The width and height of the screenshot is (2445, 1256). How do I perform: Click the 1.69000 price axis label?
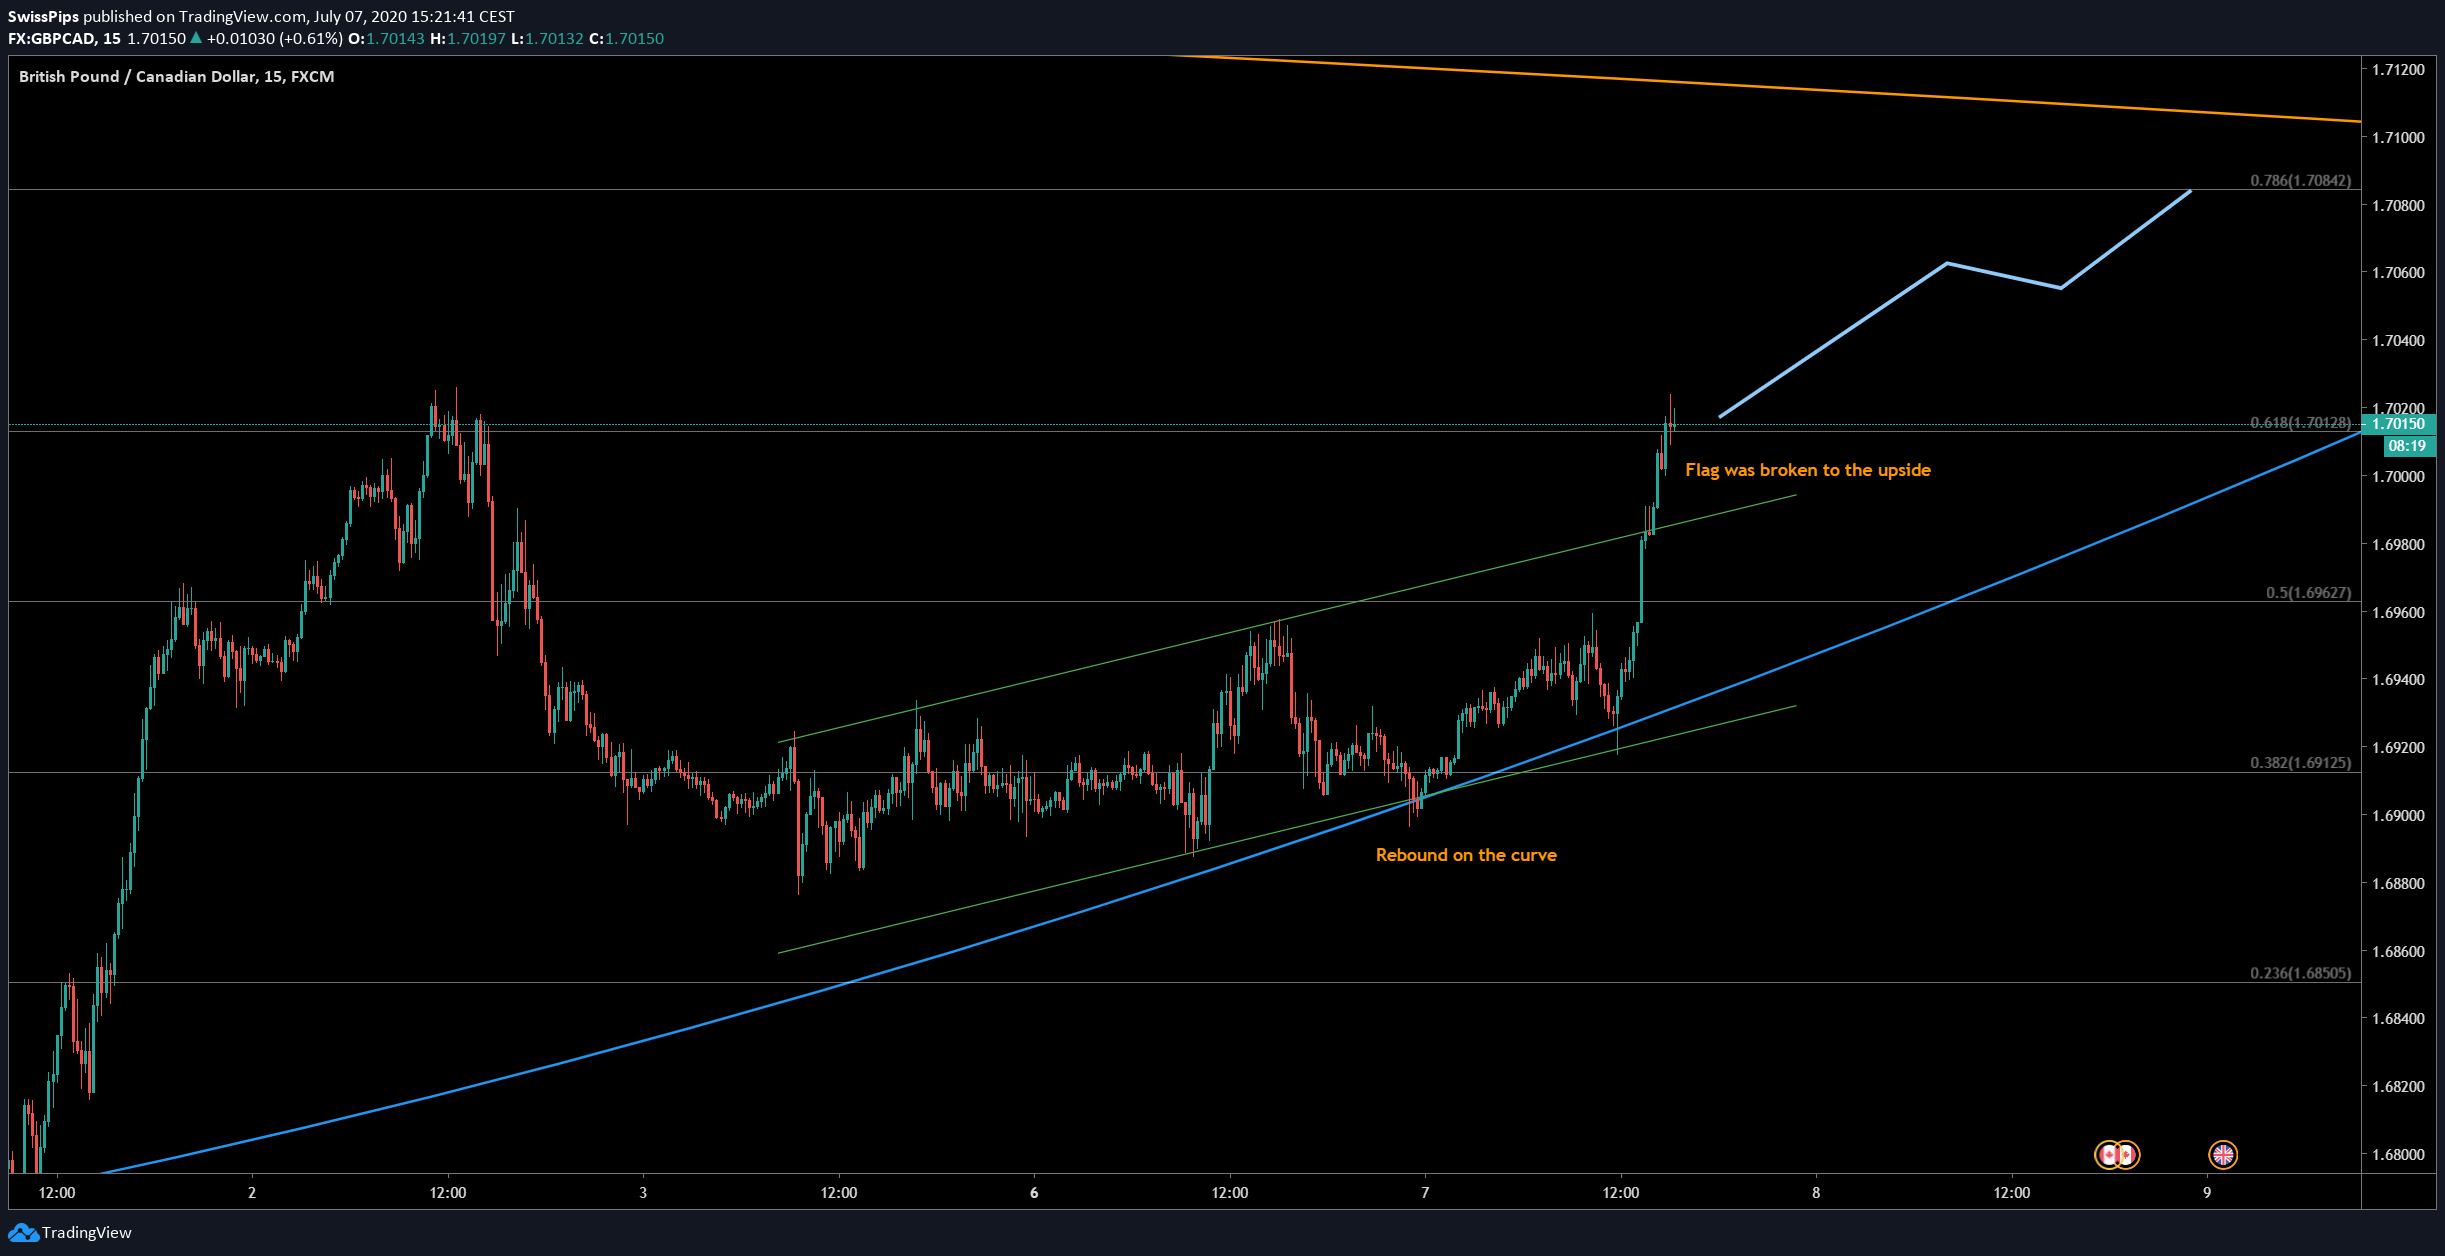coord(2398,815)
